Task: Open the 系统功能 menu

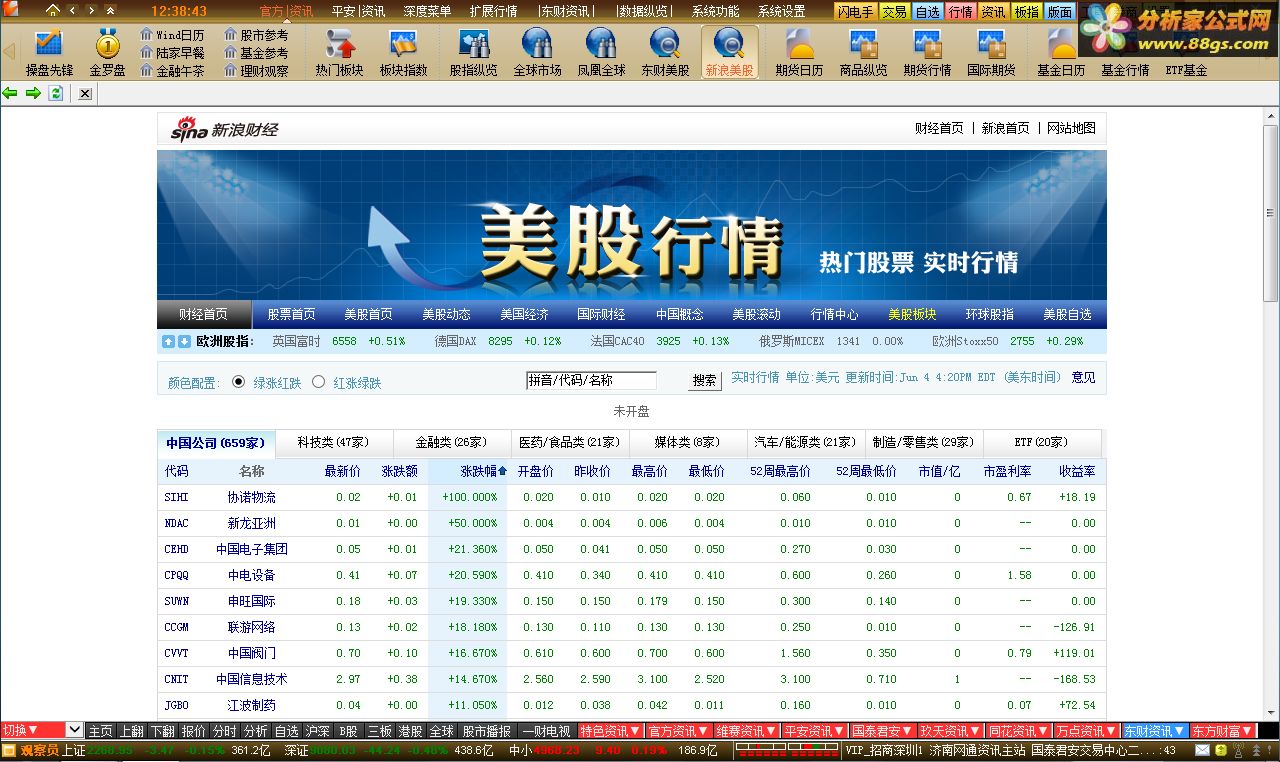Action: point(715,12)
